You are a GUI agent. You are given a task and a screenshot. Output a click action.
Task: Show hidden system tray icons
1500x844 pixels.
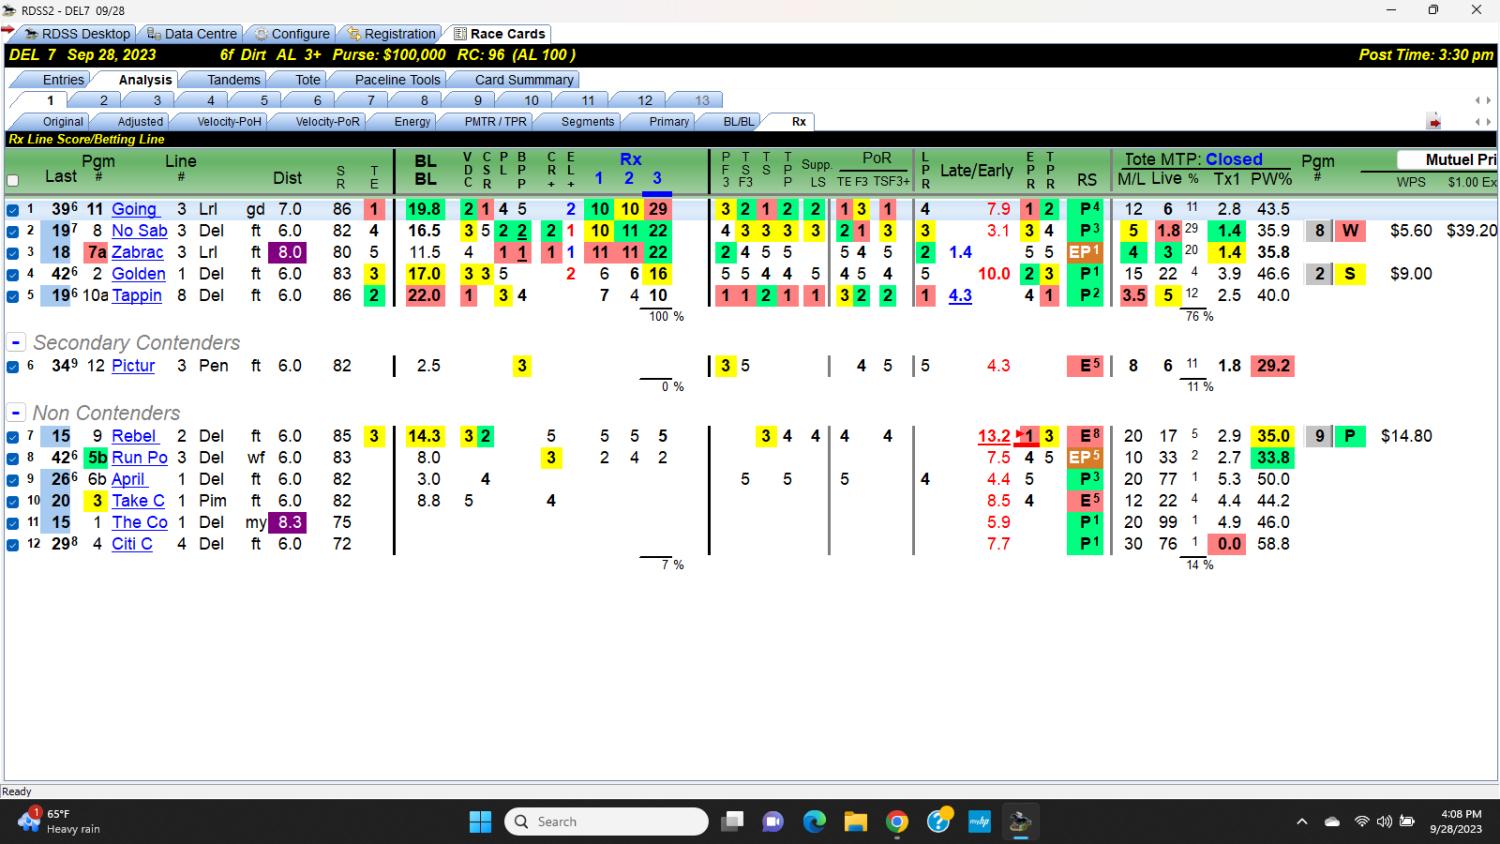1302,822
